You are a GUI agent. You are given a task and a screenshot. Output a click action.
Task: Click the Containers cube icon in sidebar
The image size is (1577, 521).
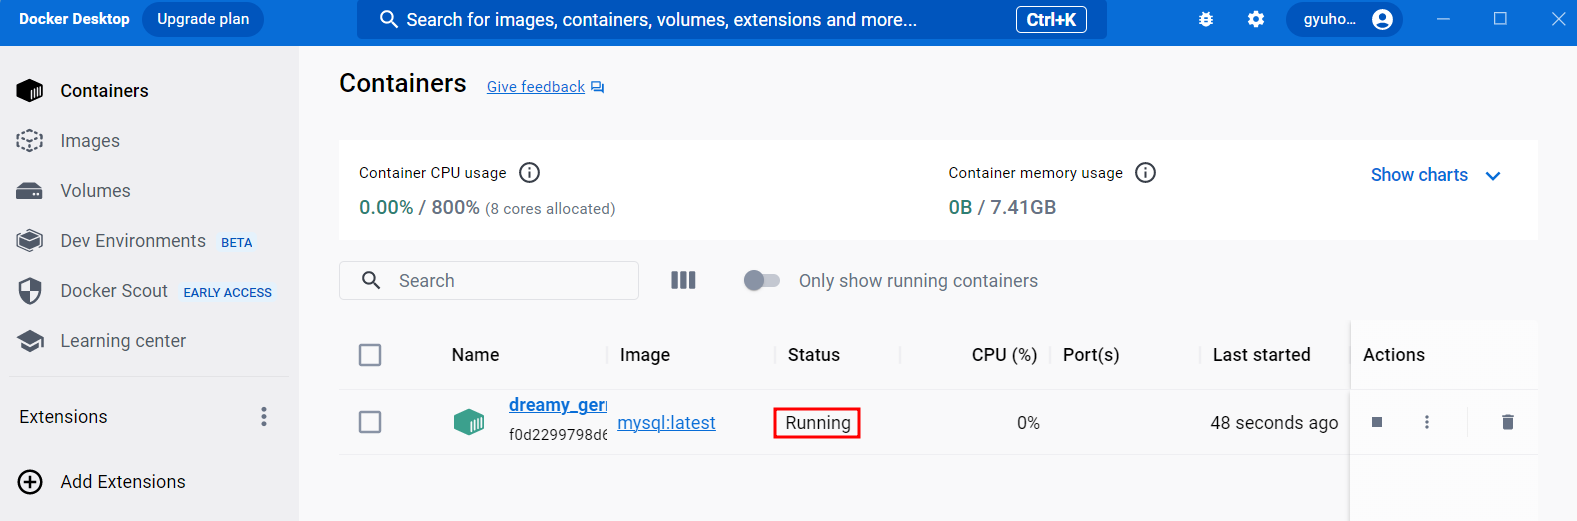pyautogui.click(x=30, y=91)
